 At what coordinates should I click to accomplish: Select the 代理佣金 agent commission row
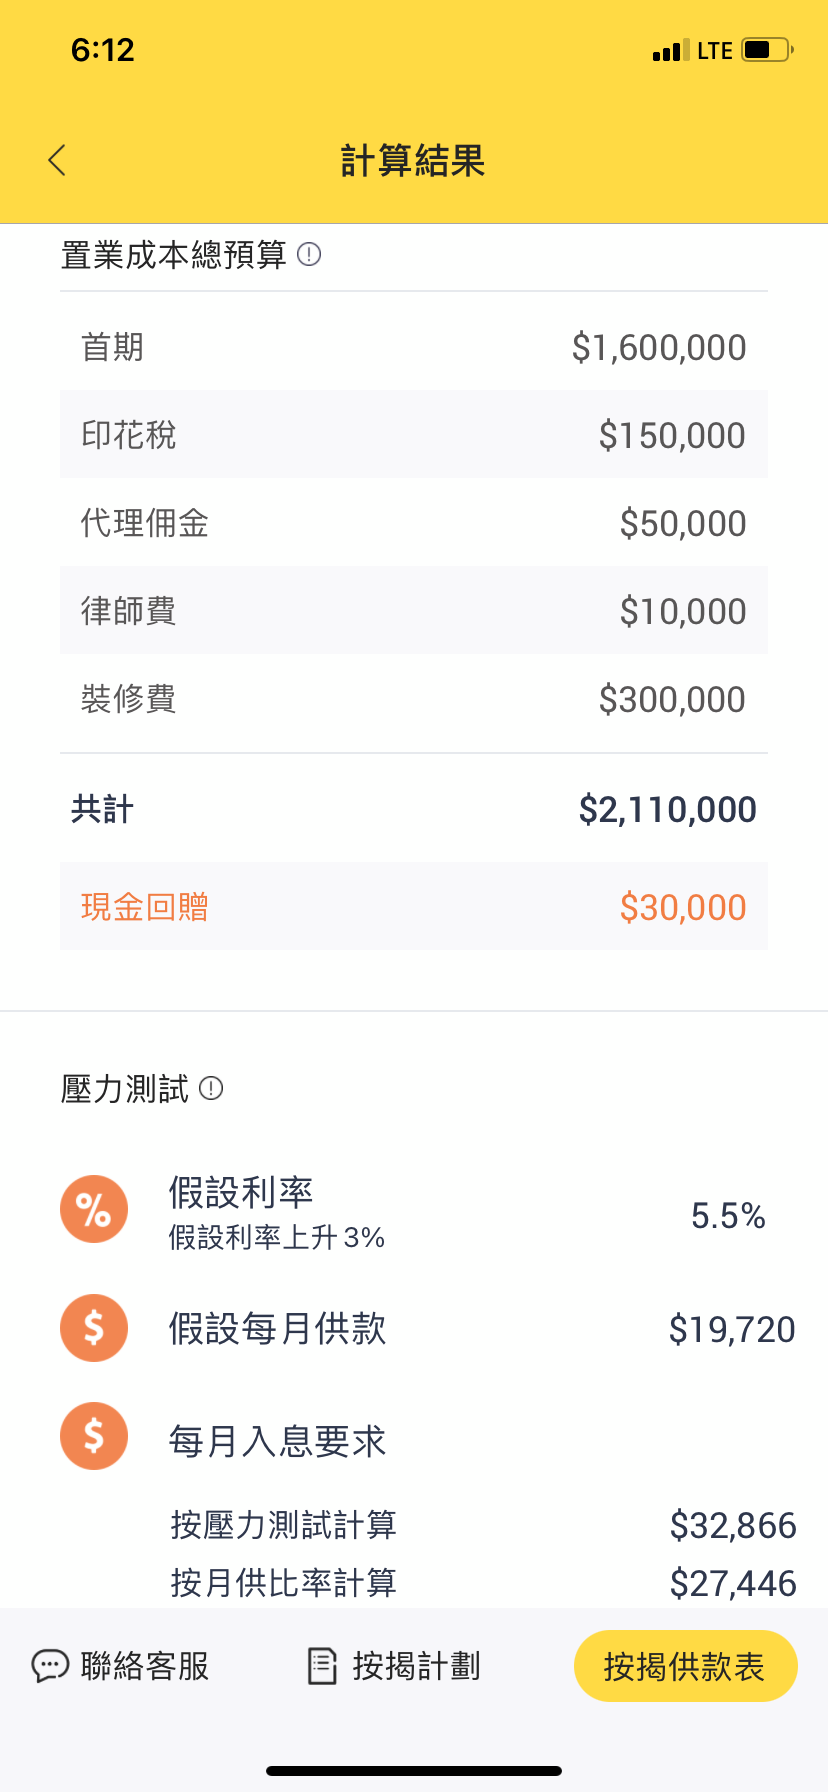(x=414, y=522)
